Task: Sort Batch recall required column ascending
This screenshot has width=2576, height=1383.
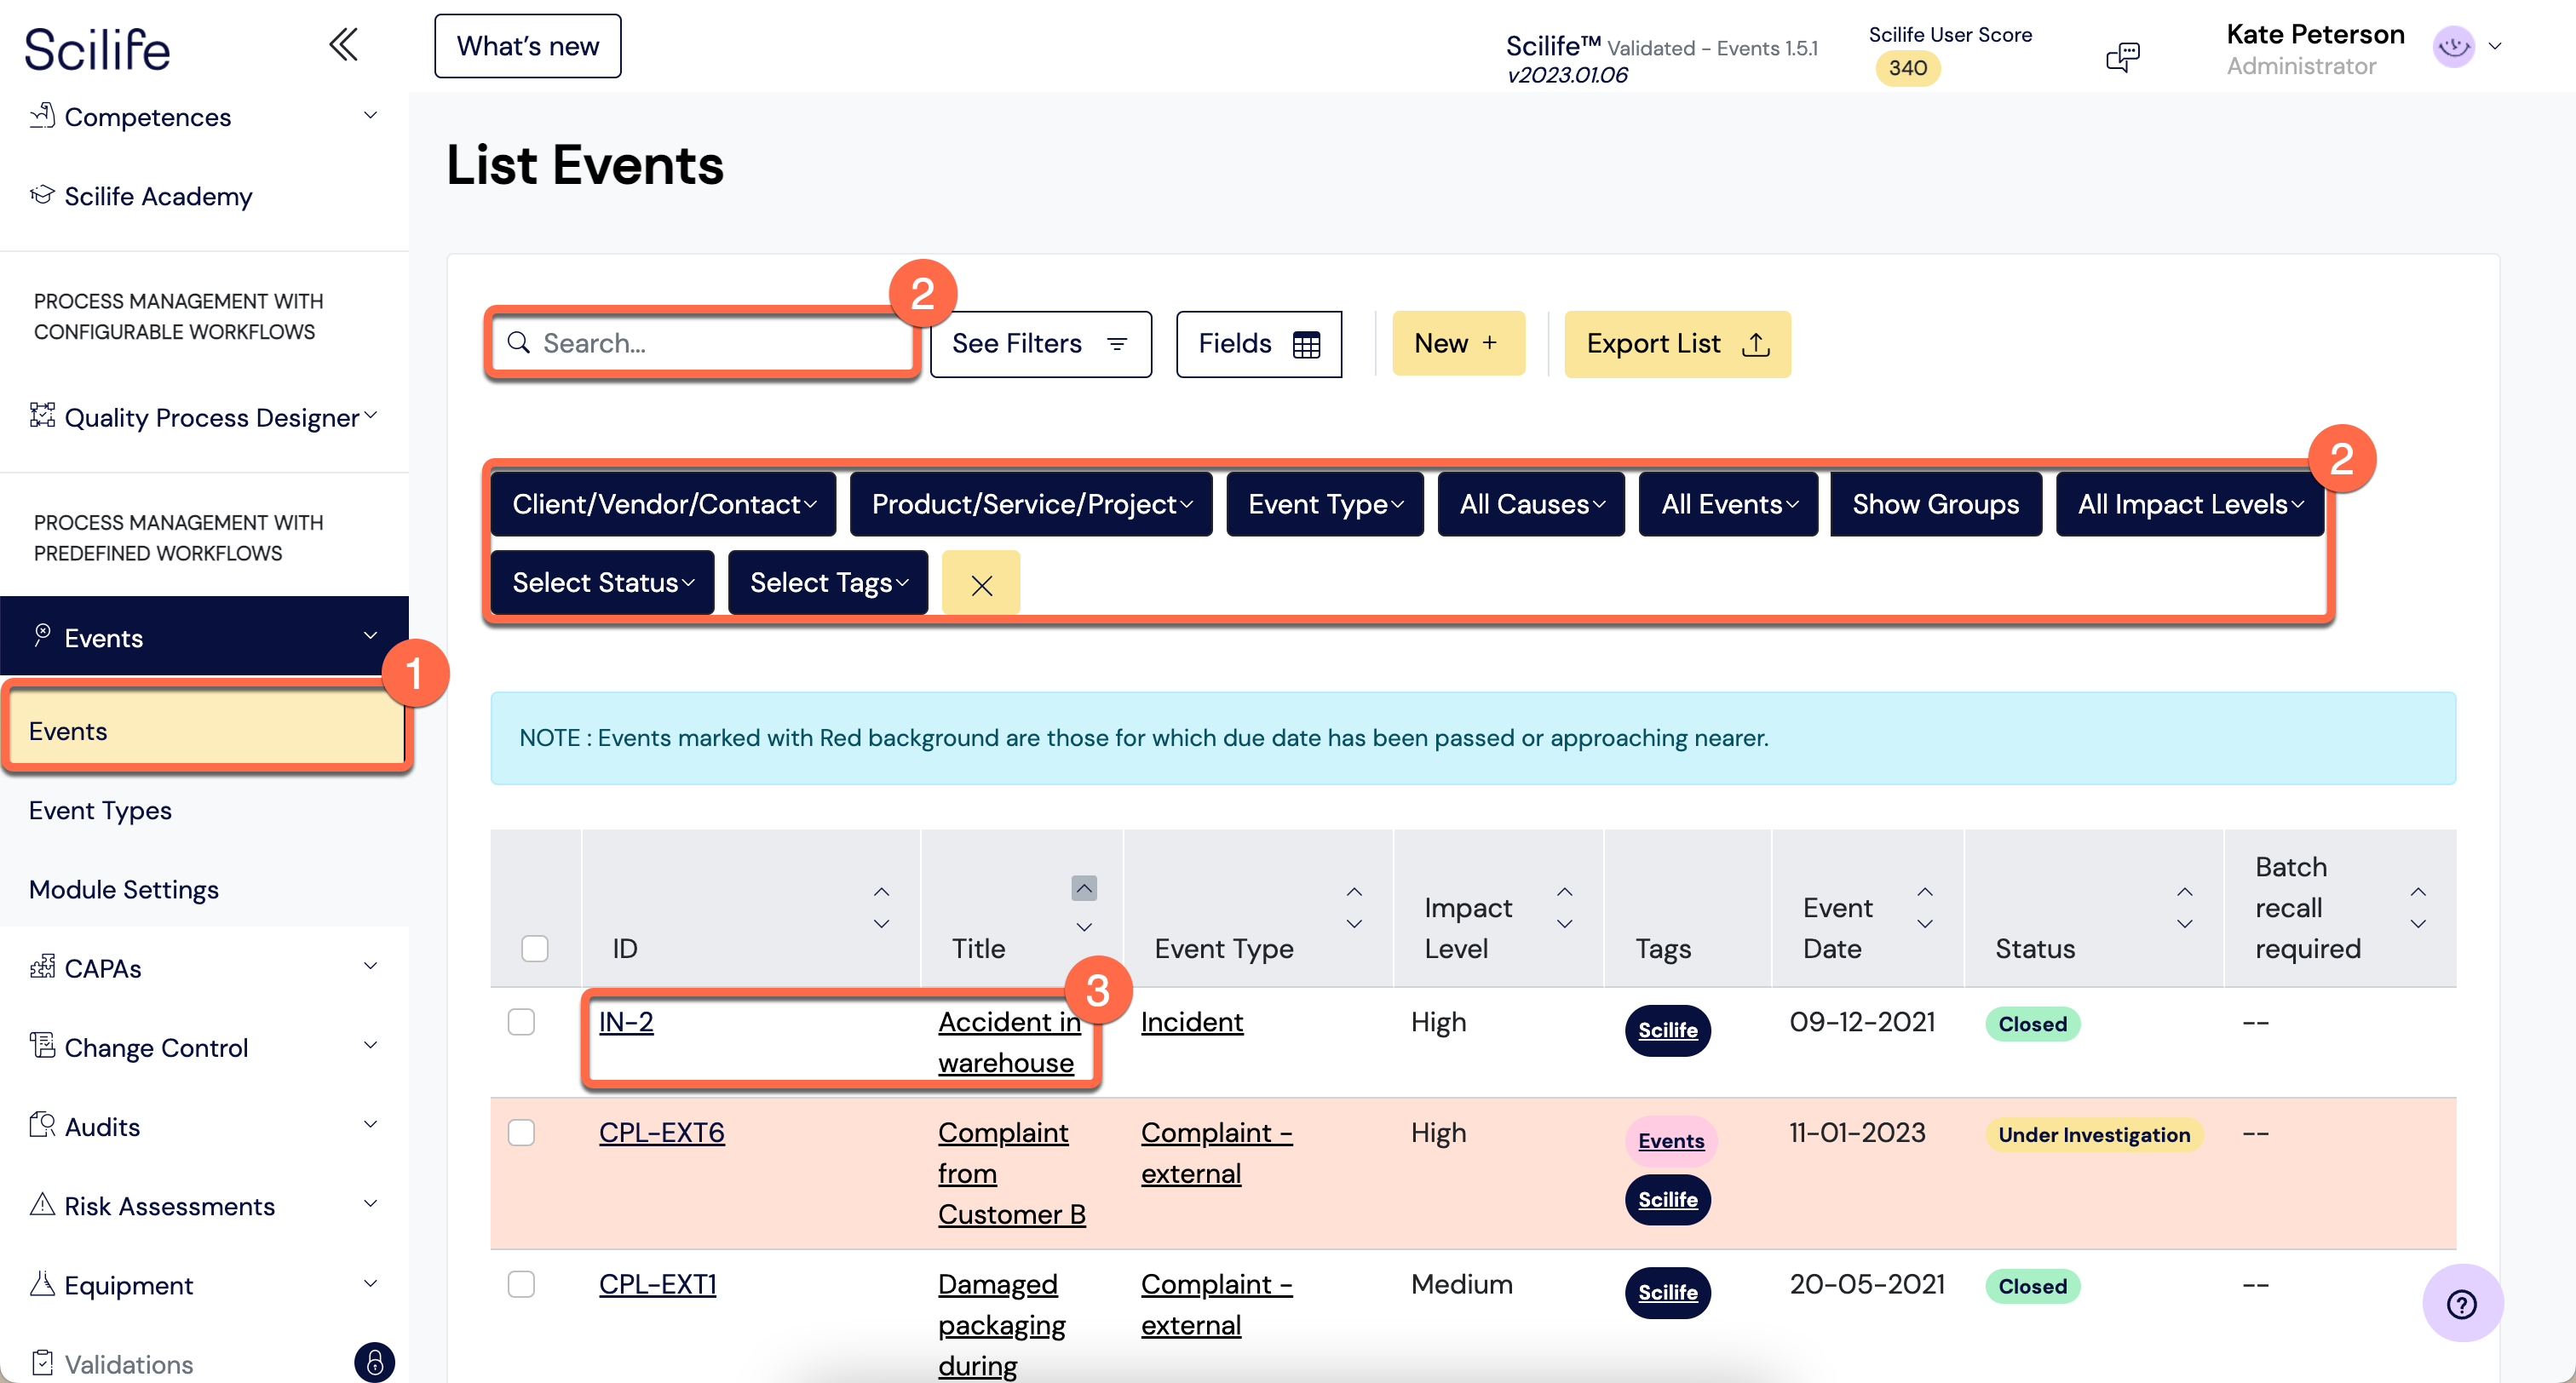Action: pos(2418,892)
